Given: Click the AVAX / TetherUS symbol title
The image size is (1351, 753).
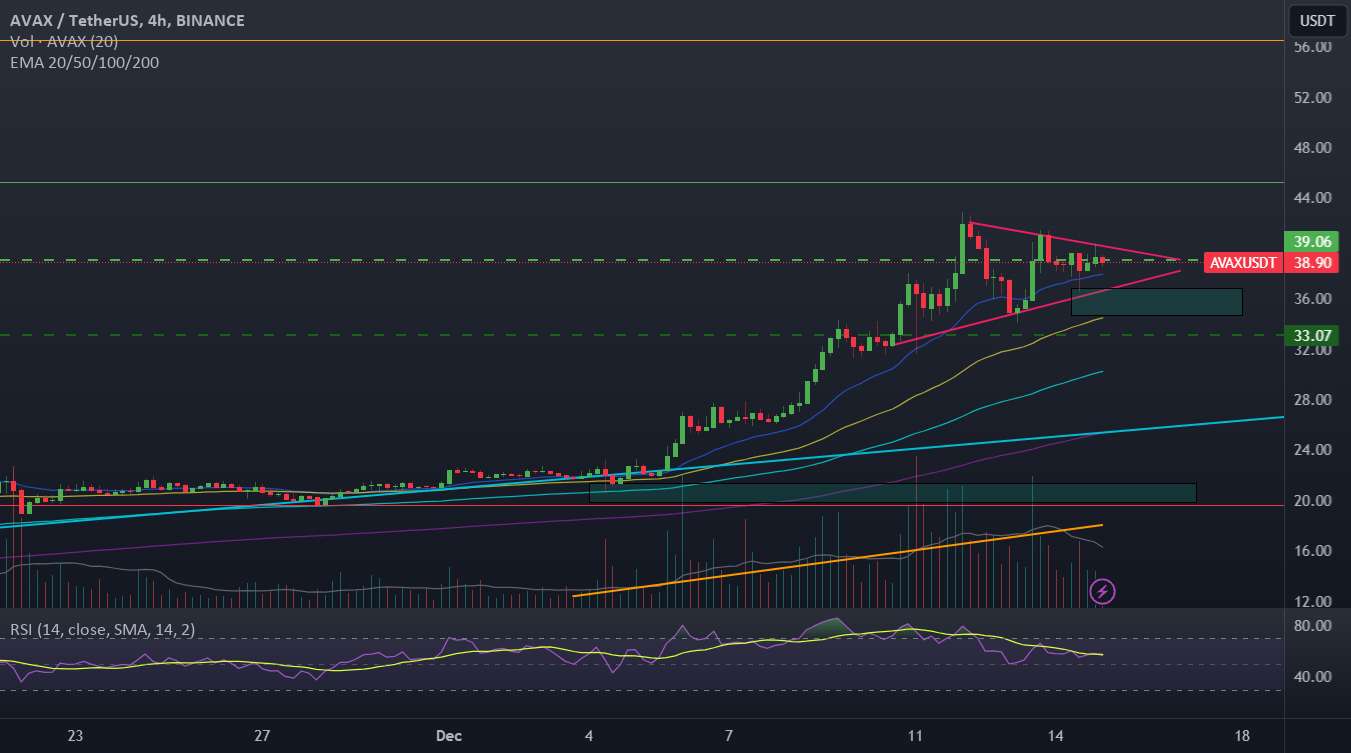Looking at the screenshot, I should [128, 21].
